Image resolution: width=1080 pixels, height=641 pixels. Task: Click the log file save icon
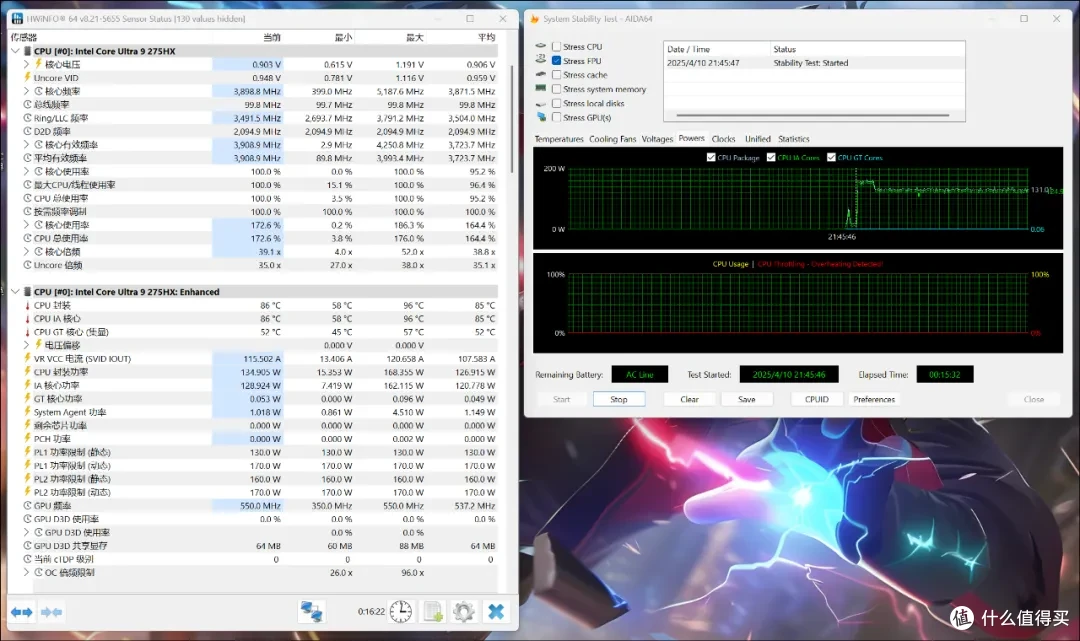433,611
